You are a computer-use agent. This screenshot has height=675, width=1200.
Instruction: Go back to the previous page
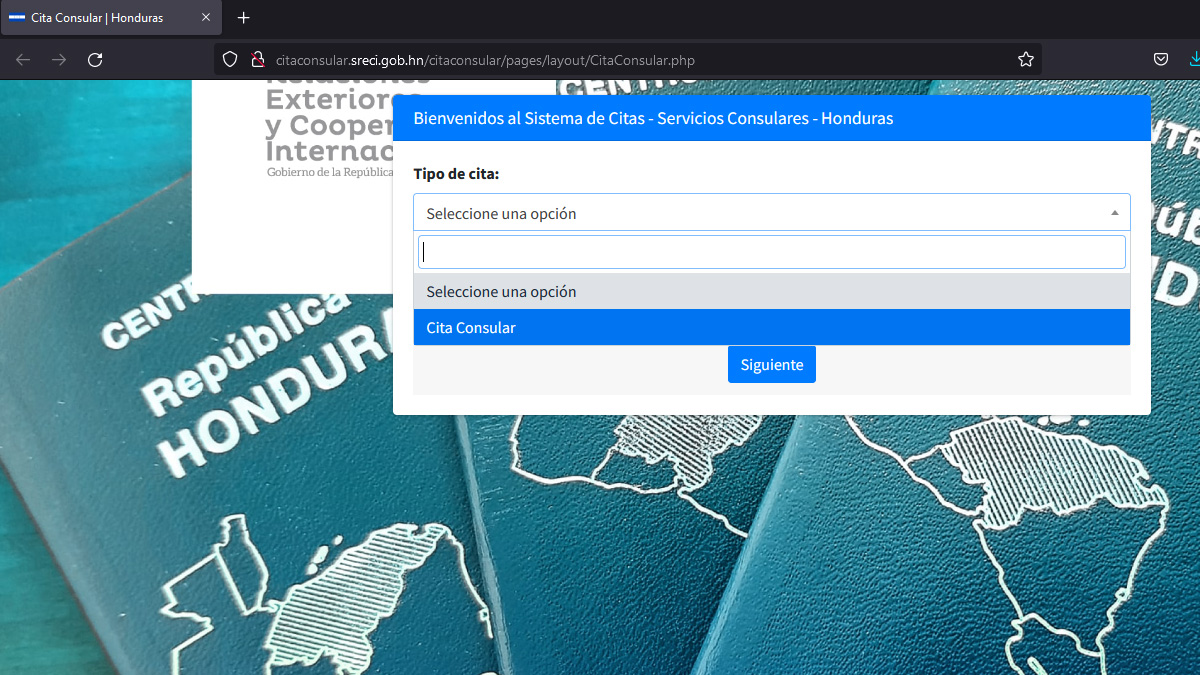(23, 60)
